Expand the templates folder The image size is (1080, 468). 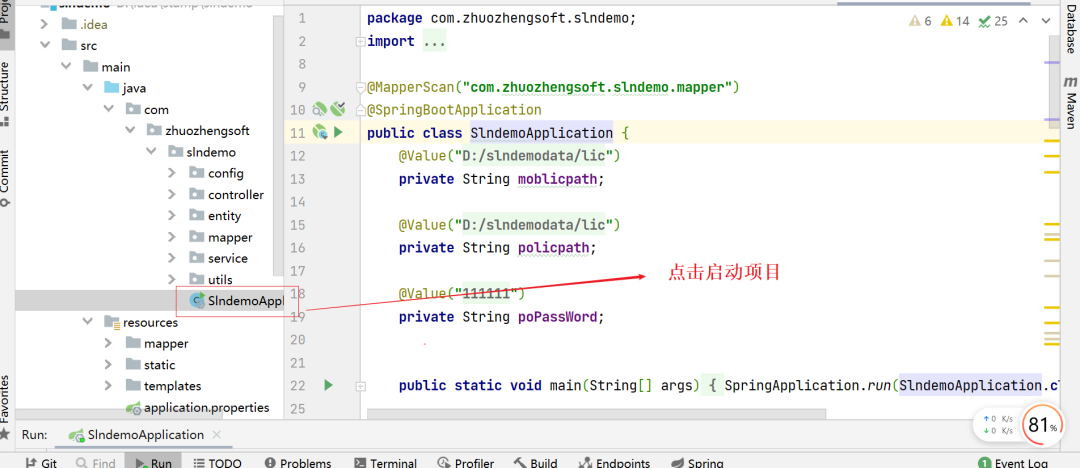coord(109,386)
